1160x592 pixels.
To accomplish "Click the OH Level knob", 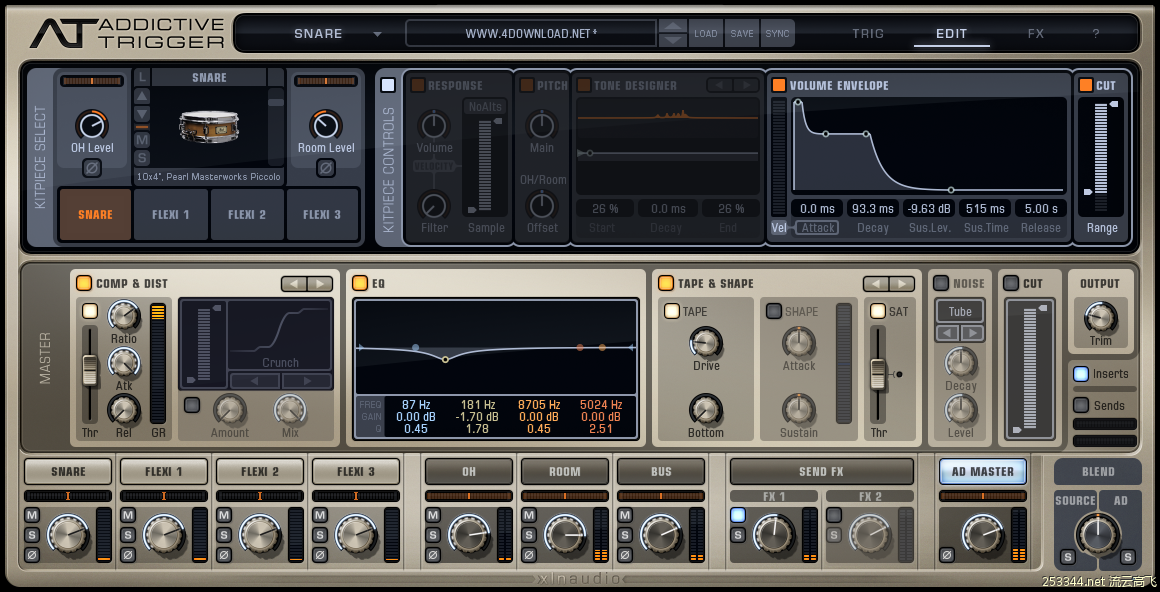I will (x=92, y=125).
